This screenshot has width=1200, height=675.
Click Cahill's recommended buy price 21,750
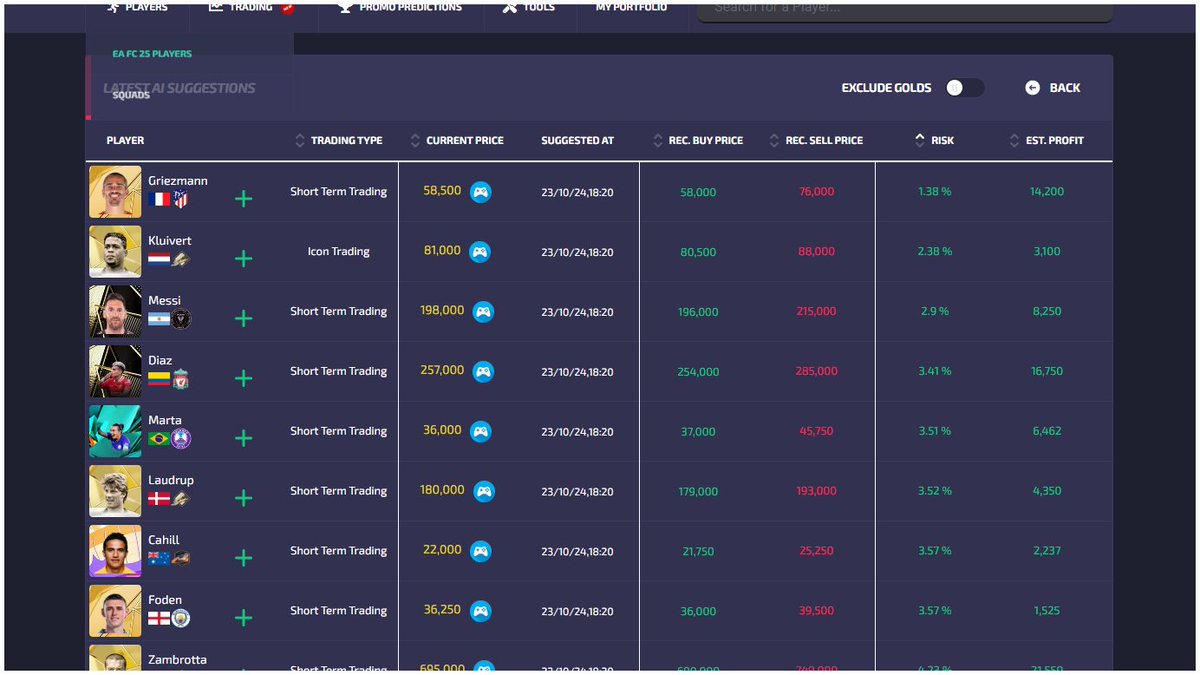pos(698,551)
